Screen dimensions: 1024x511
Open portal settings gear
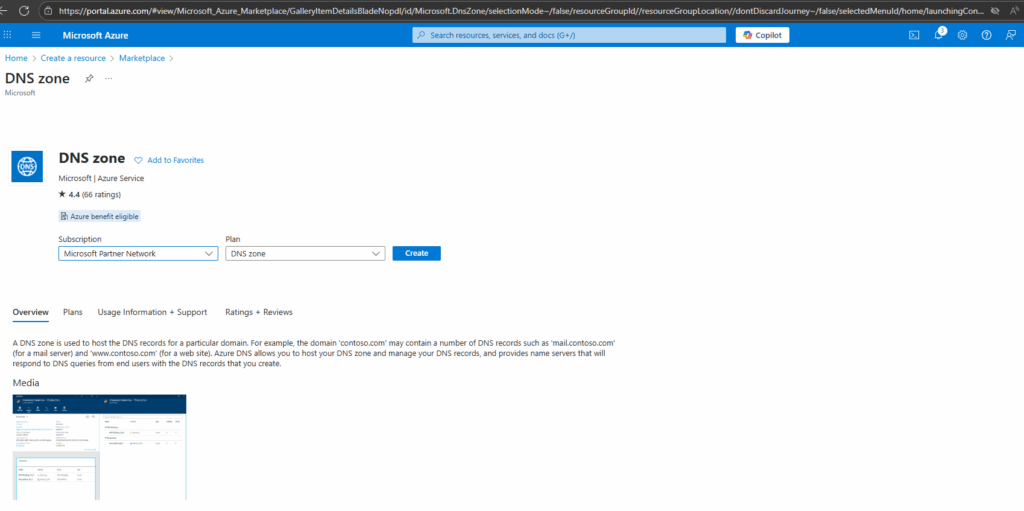tap(962, 35)
